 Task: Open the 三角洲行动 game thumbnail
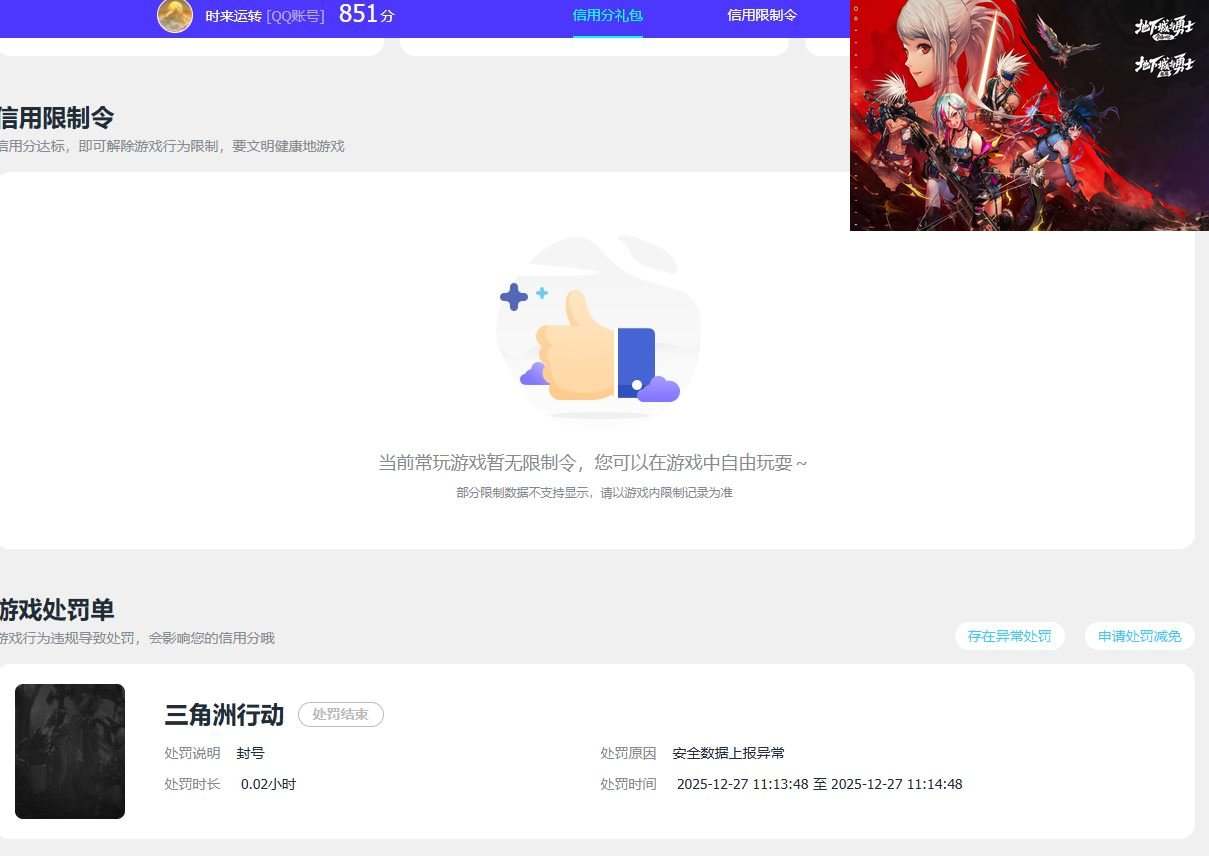pos(70,751)
